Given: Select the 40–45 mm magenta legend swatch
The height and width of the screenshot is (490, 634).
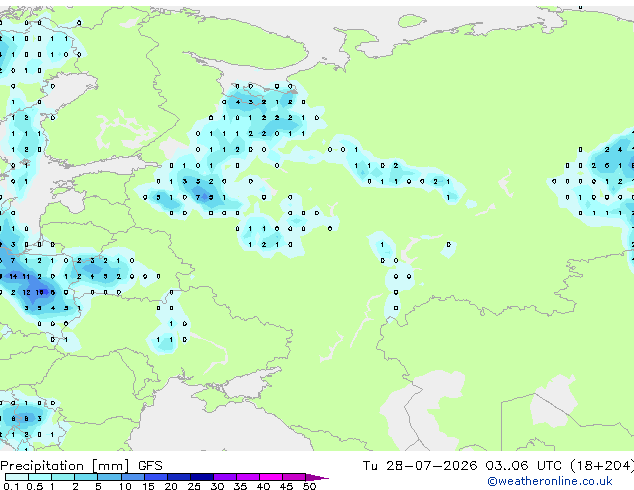Looking at the screenshot, I should pos(271,477).
